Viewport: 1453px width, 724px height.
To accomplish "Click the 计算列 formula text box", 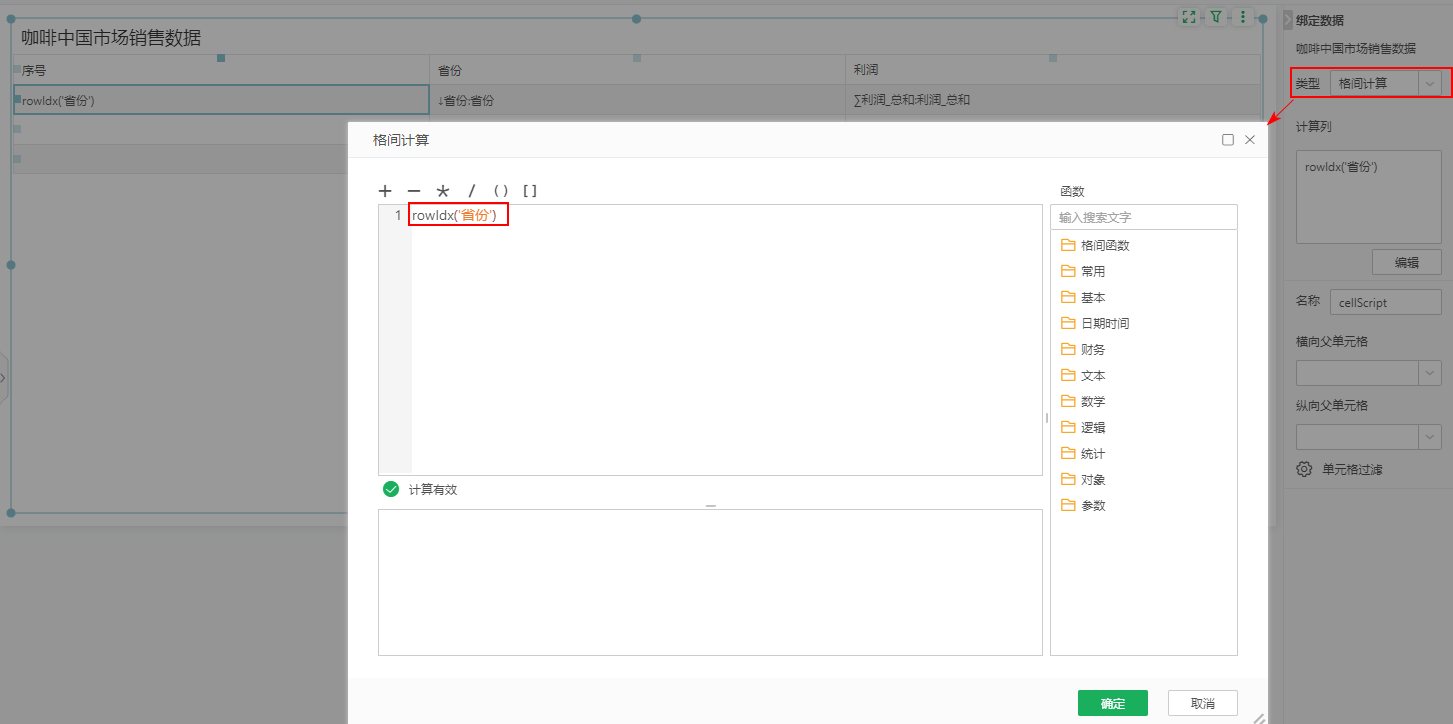I will (1368, 197).
